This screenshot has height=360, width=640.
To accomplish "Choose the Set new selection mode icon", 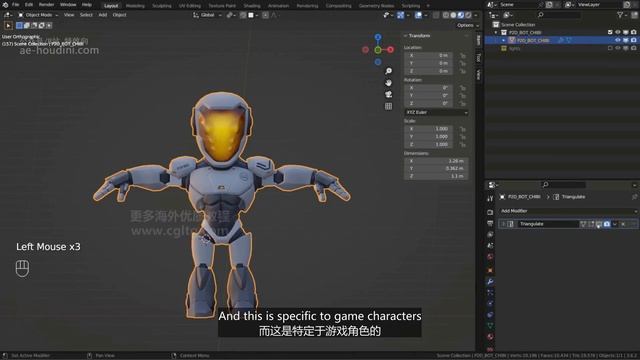I will click(x=19, y=25).
